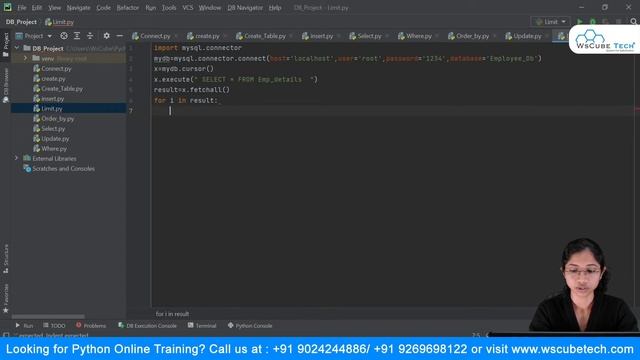Click the PyCharm application logo icon

(x=7, y=7)
